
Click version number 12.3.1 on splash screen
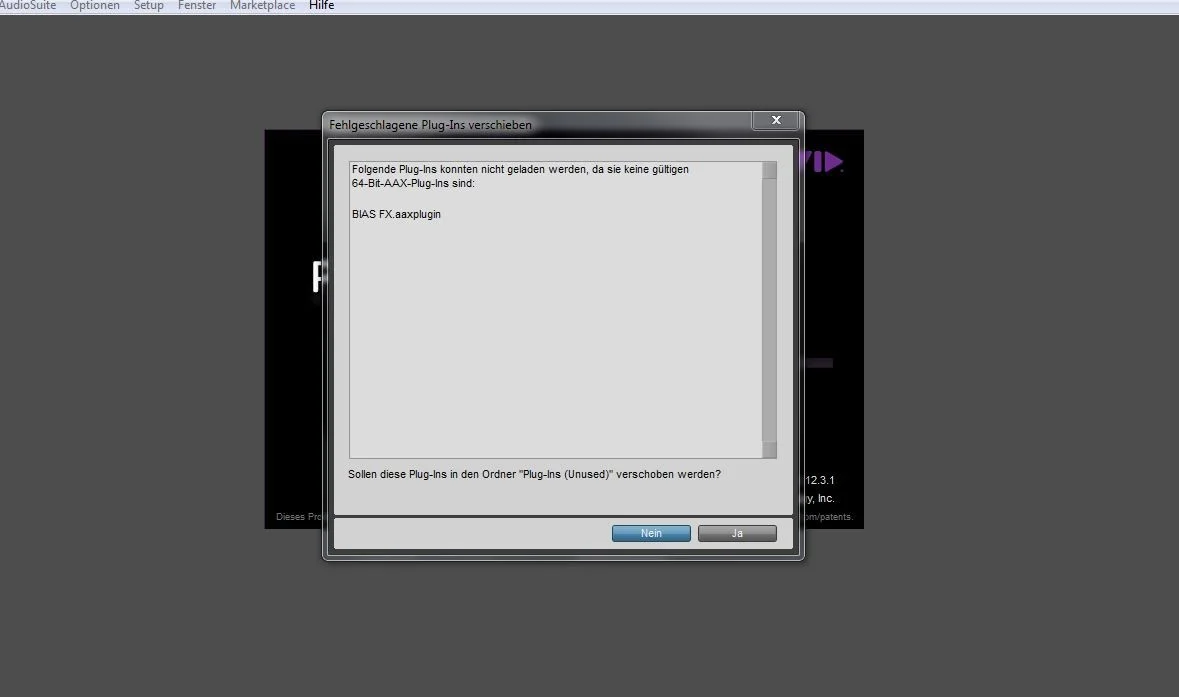820,480
